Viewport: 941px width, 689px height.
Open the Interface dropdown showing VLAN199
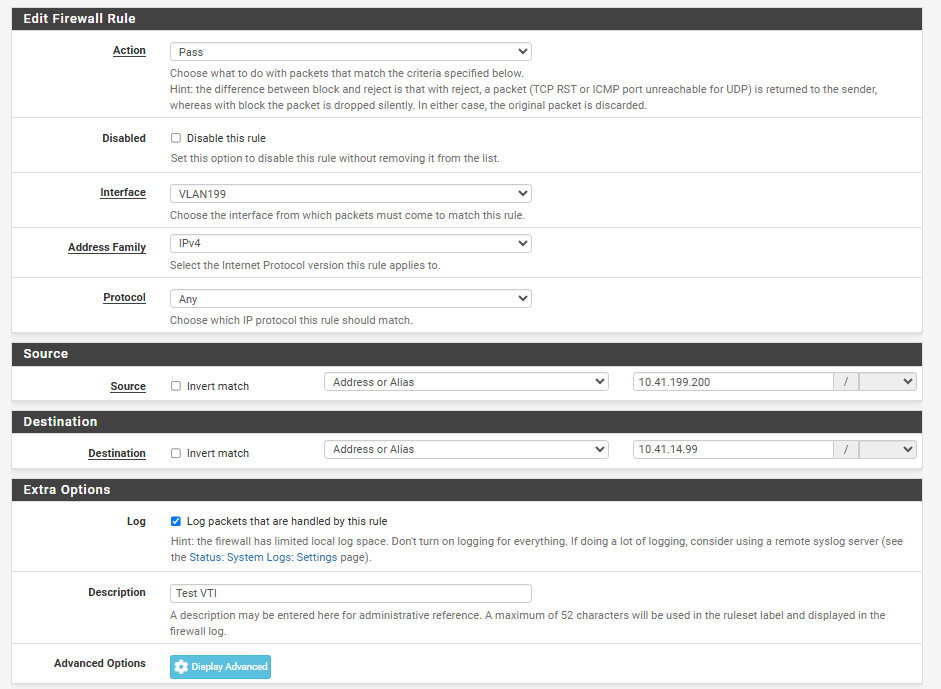[x=350, y=194]
